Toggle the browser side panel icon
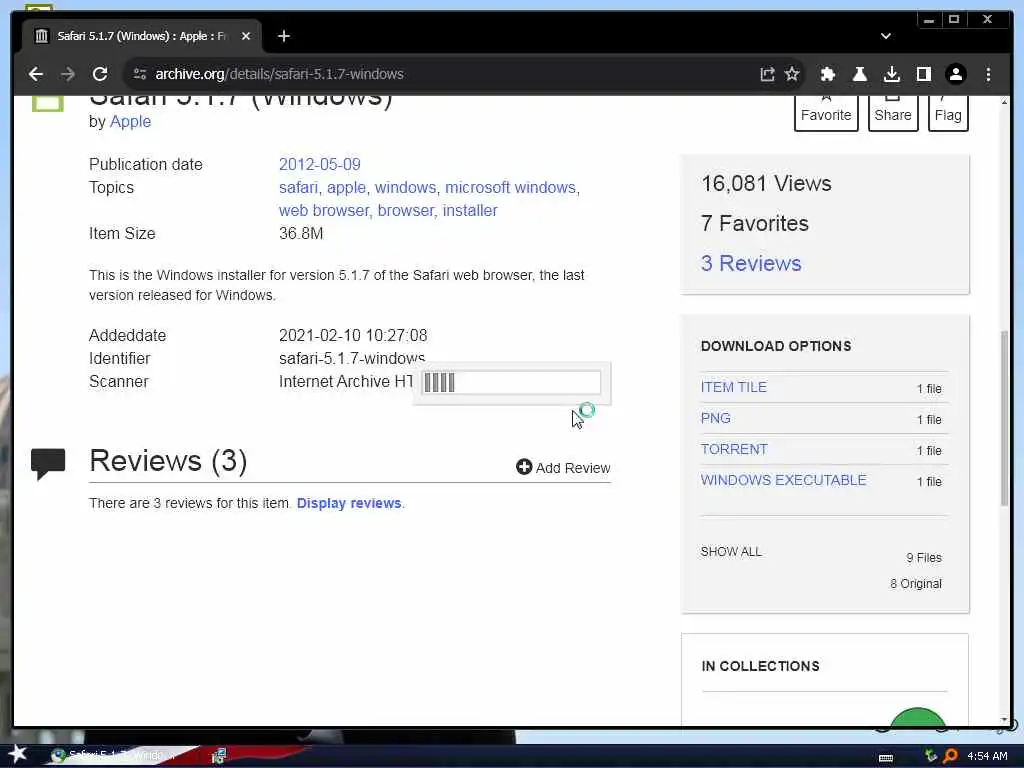Viewport: 1024px width, 768px height. (923, 74)
